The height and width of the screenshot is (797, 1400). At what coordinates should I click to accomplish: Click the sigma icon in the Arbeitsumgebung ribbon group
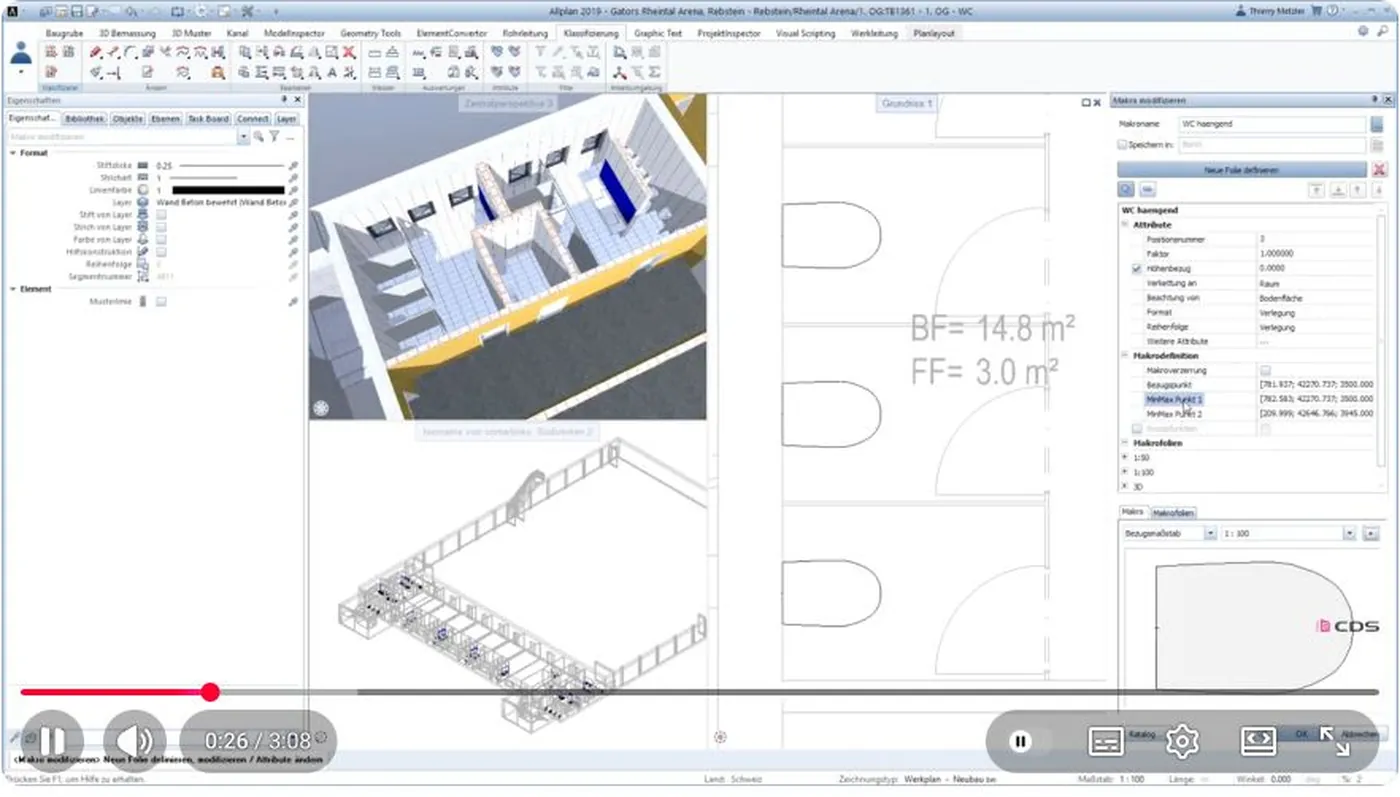655,72
